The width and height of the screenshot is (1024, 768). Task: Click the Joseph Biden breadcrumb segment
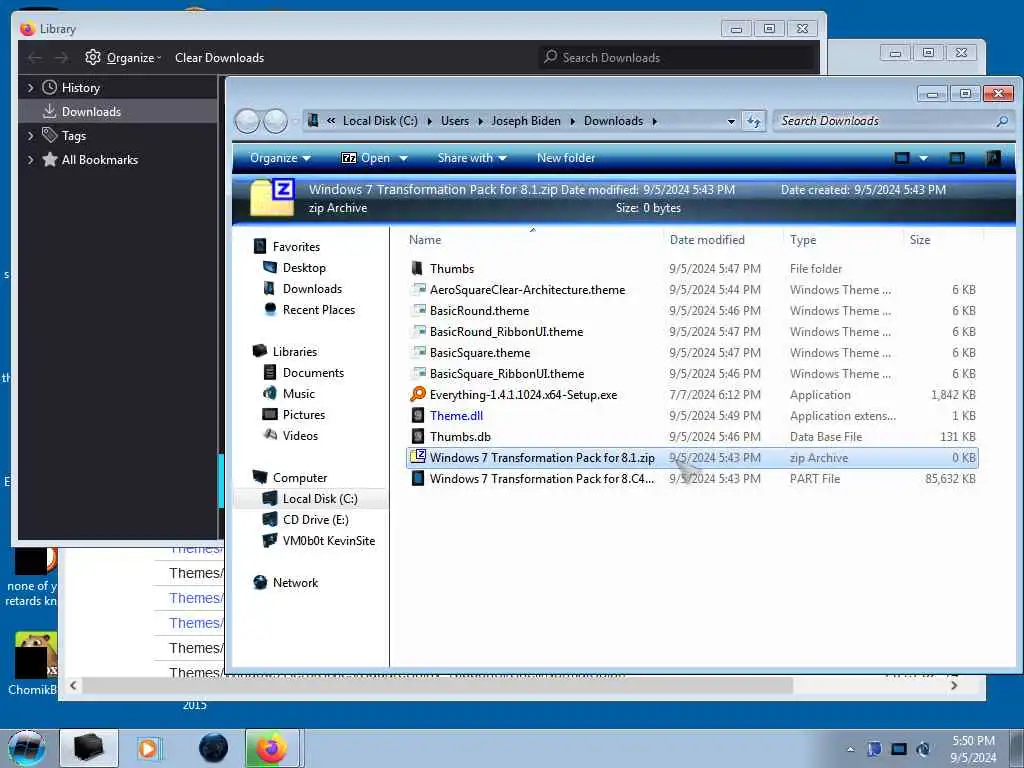[526, 121]
